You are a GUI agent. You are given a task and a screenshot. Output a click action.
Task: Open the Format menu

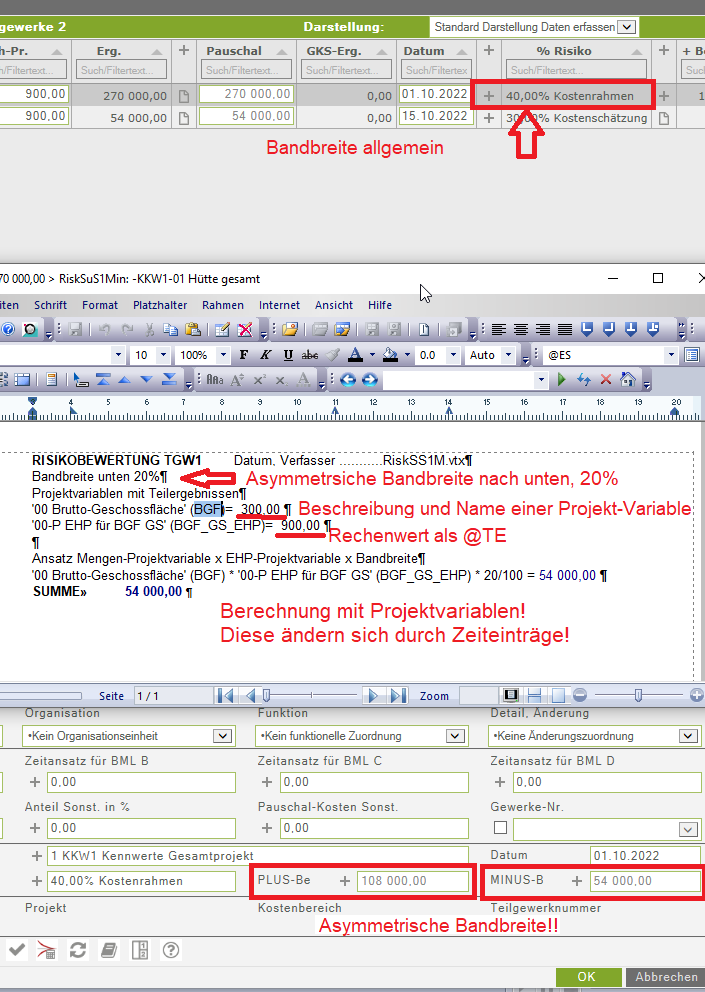[100, 305]
